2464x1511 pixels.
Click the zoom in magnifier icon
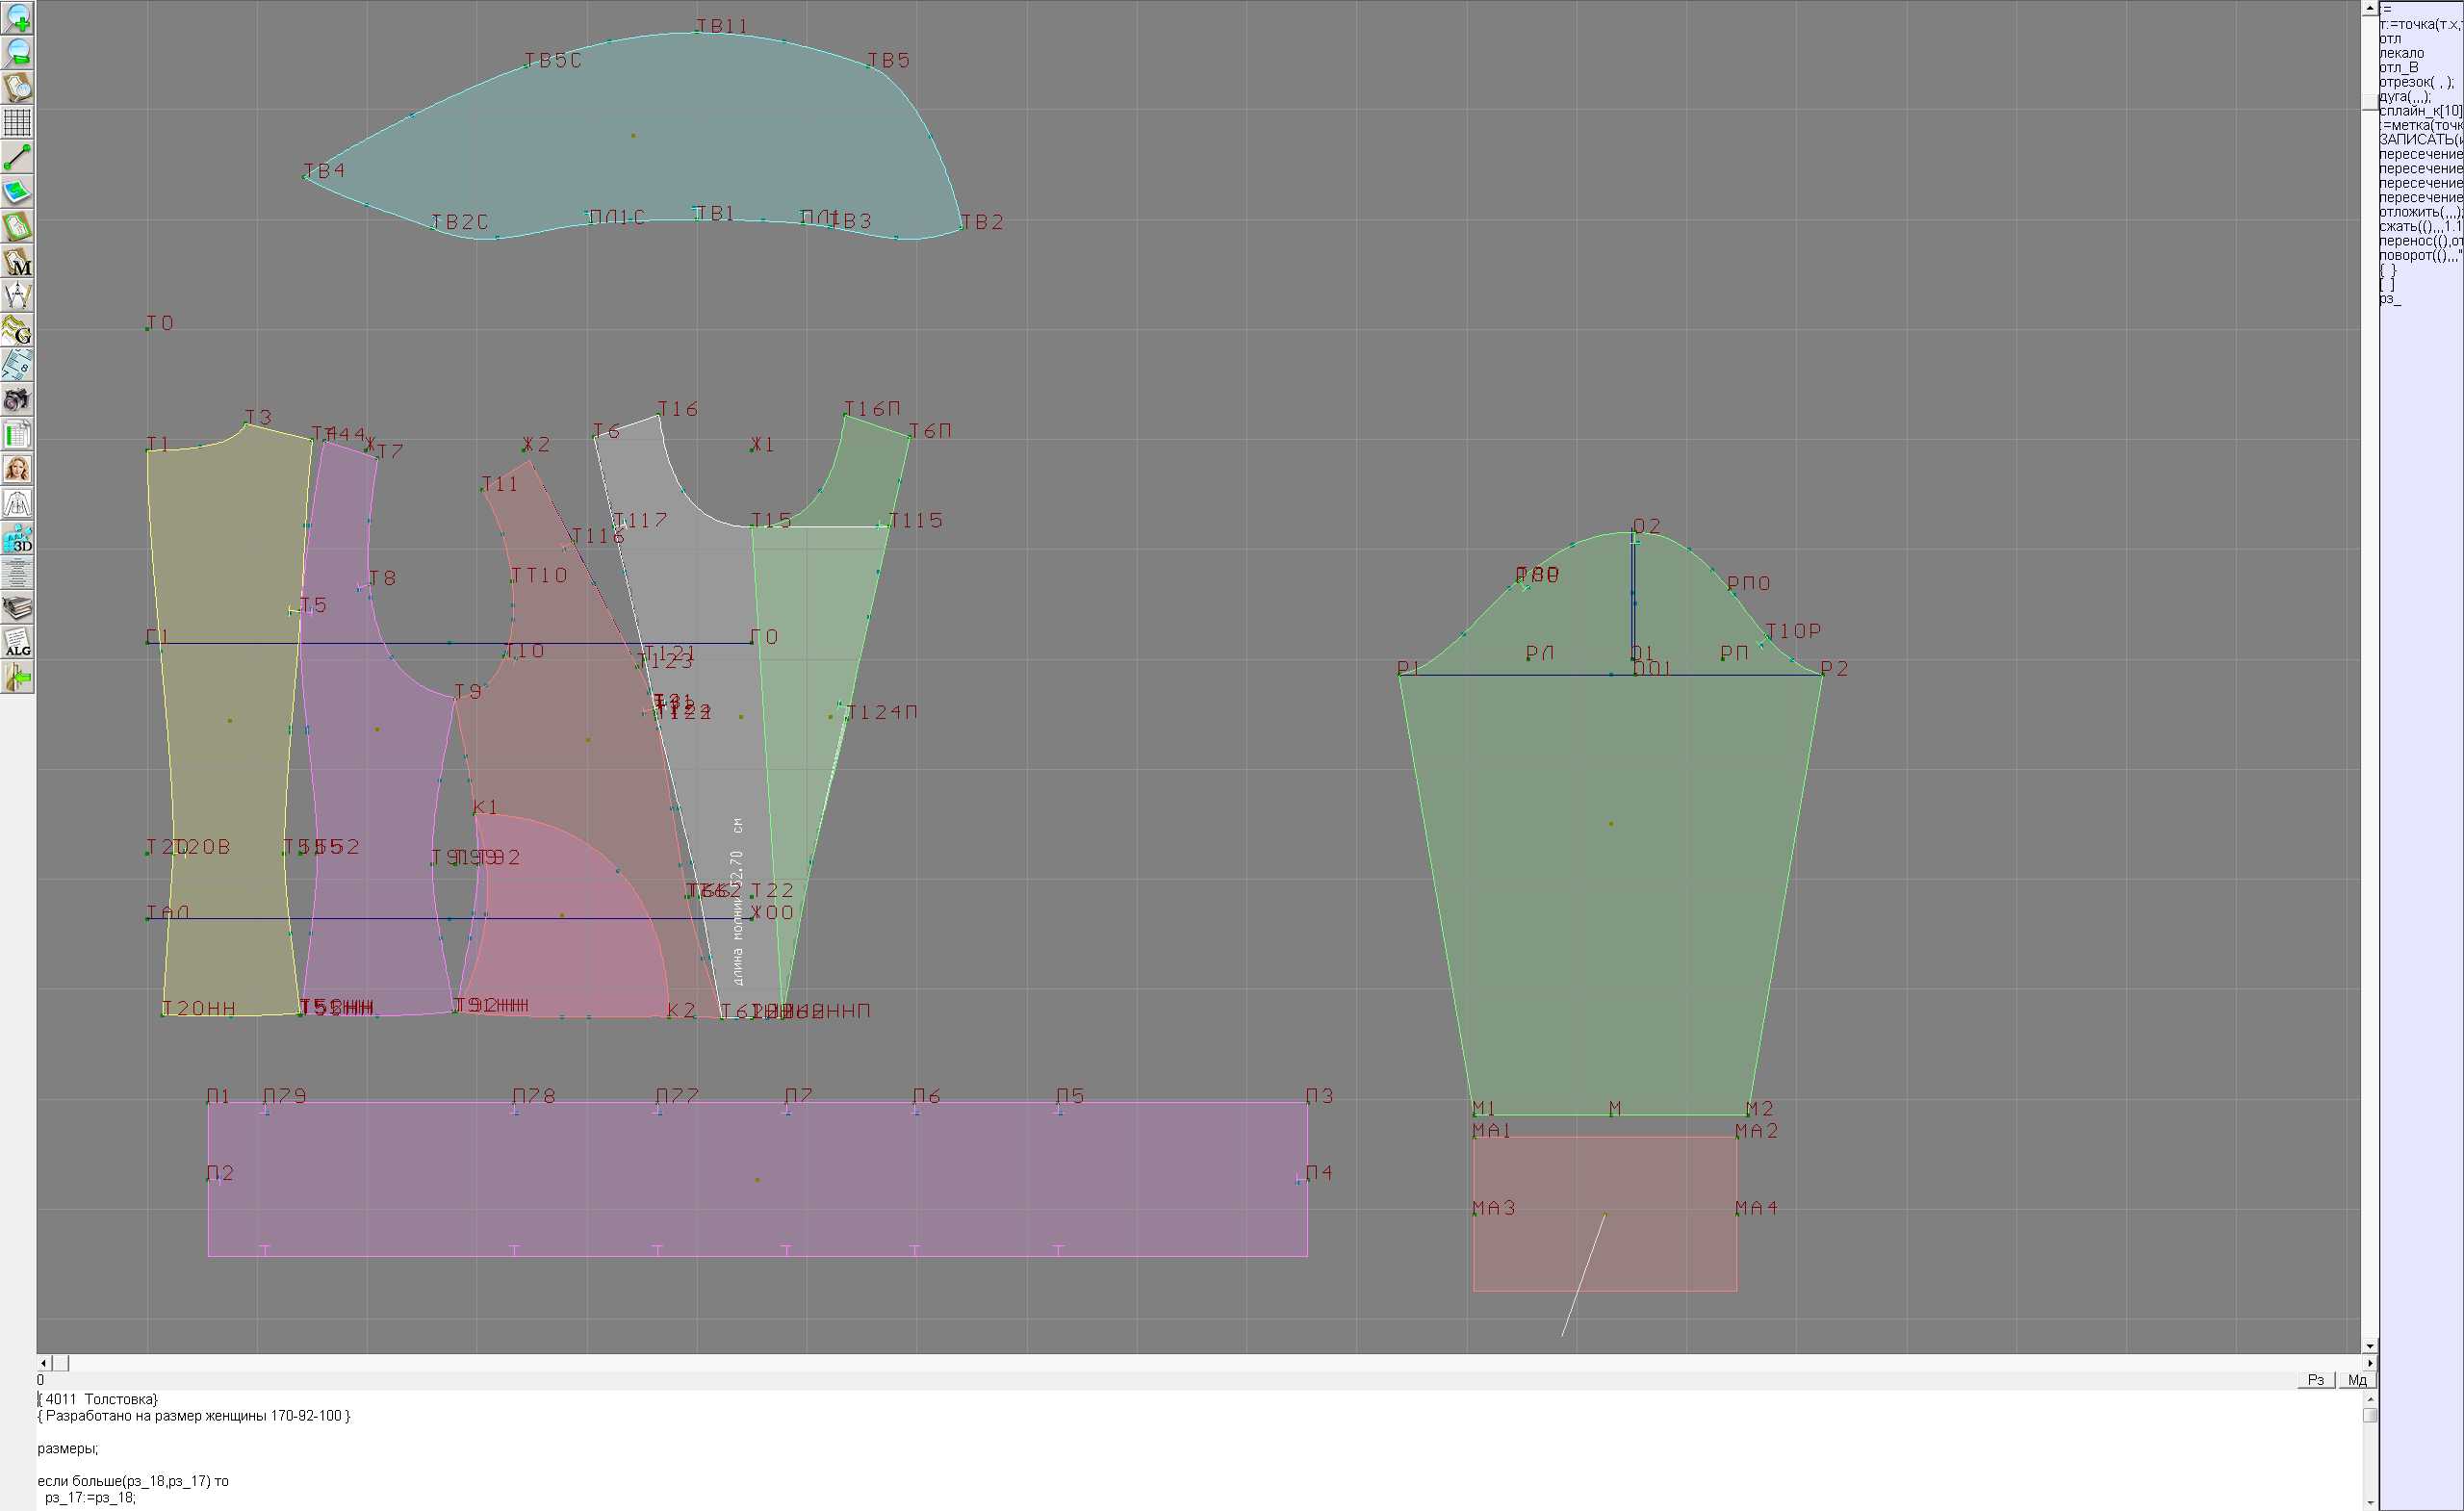17,18
